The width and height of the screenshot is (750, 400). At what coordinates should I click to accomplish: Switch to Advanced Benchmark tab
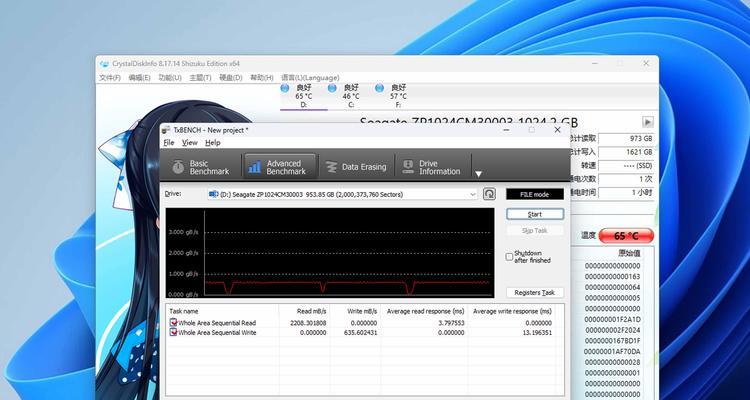click(280, 167)
